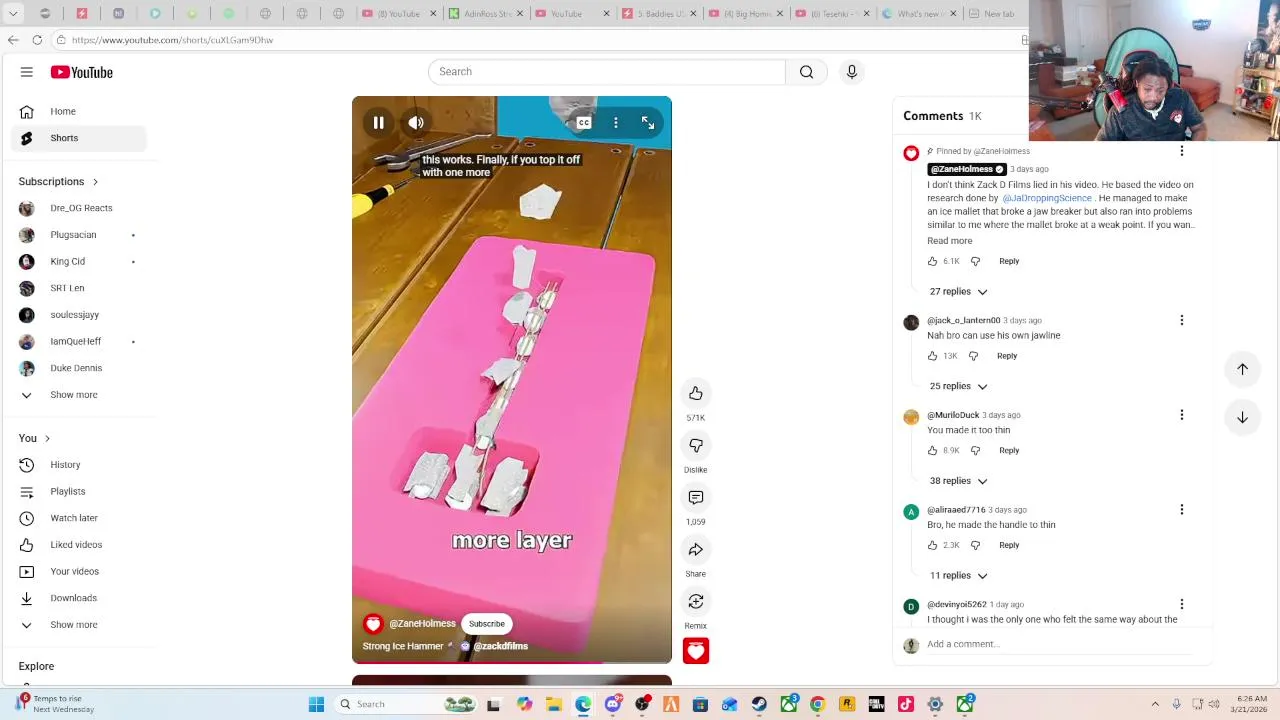
Task: Enter fullscreen on the Short player
Action: pos(648,123)
